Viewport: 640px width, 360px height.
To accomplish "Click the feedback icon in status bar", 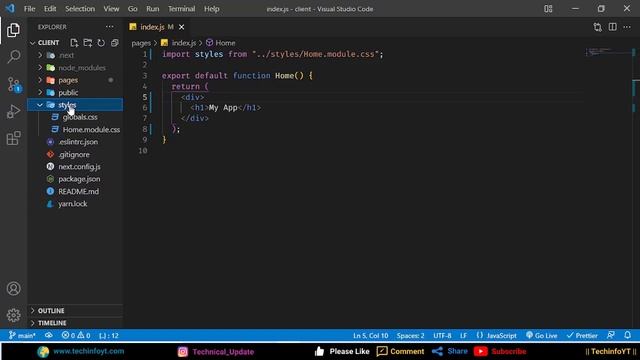I will pyautogui.click(x=611, y=335).
